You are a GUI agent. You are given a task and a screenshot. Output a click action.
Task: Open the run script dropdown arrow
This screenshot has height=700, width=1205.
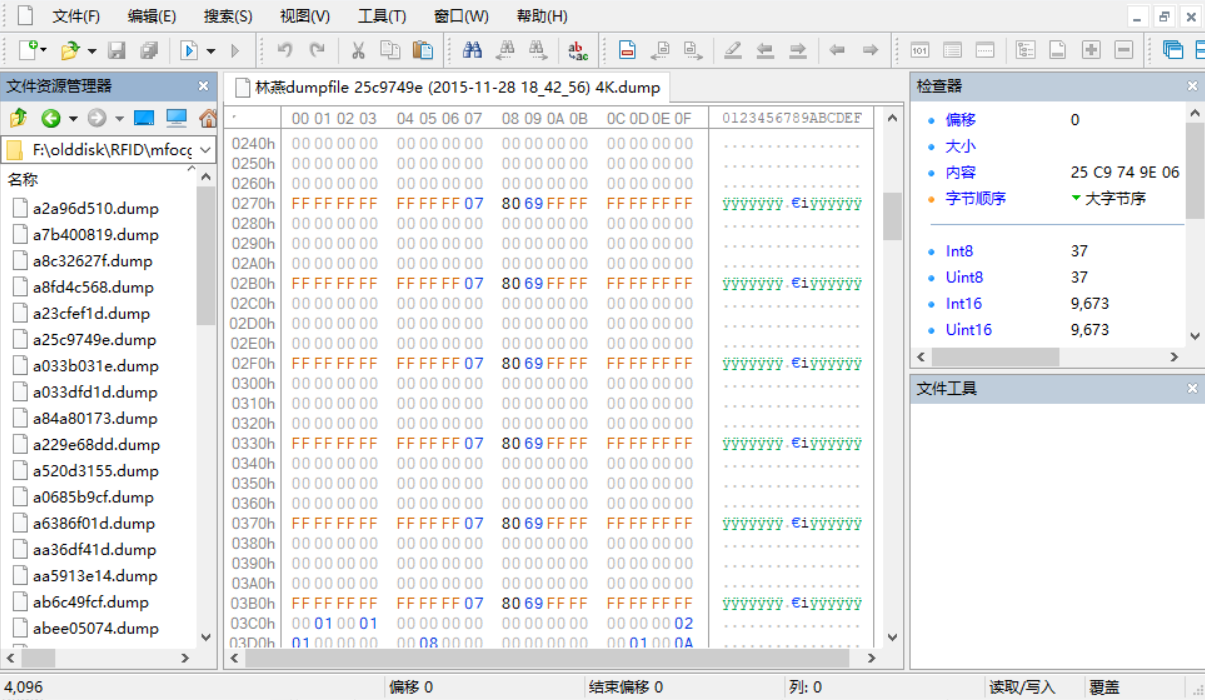pos(211,50)
